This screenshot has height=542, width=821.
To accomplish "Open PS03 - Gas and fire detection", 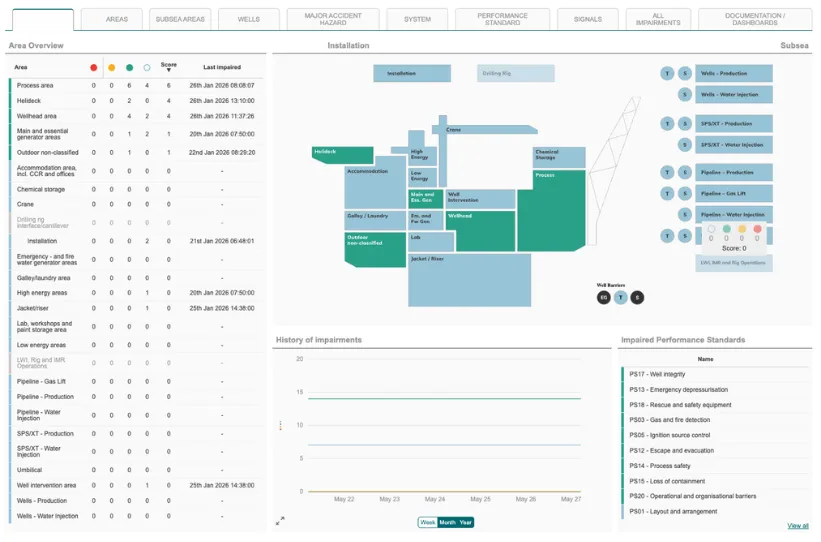I will [716, 420].
